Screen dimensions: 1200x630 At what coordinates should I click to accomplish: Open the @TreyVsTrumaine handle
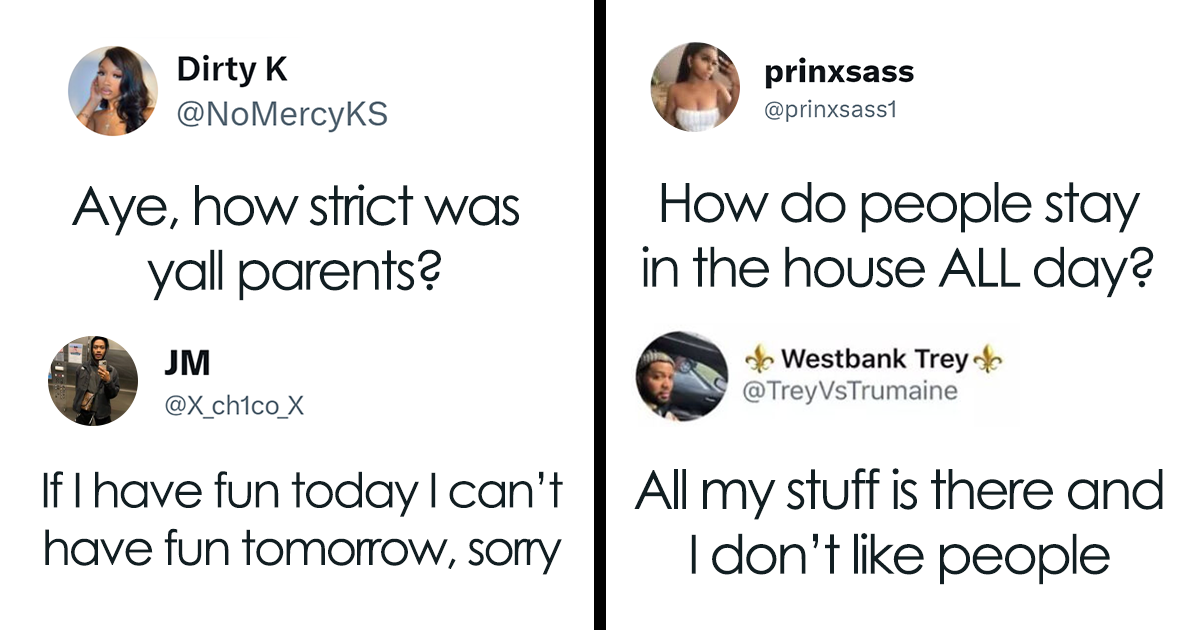coord(851,391)
